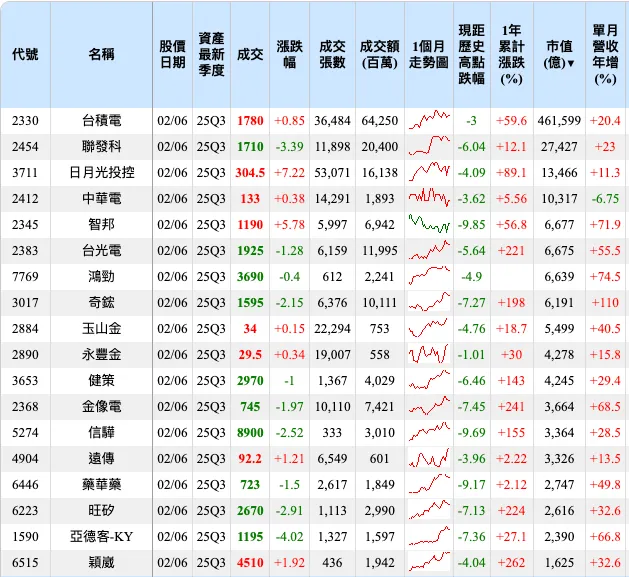Image resolution: width=629 pixels, height=577 pixels.
Task: Open 智邦 green trend chart
Action: [429, 224]
